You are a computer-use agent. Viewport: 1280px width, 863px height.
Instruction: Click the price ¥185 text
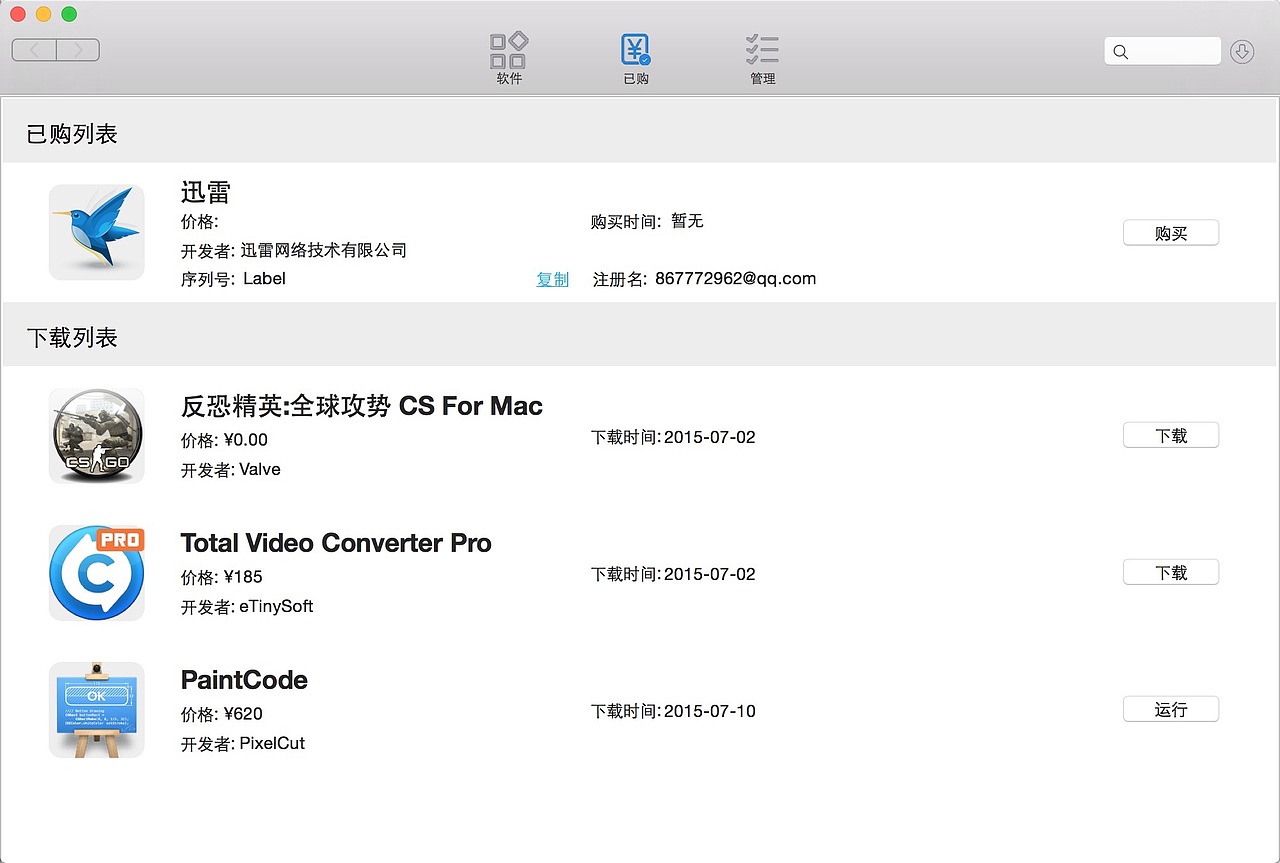243,577
